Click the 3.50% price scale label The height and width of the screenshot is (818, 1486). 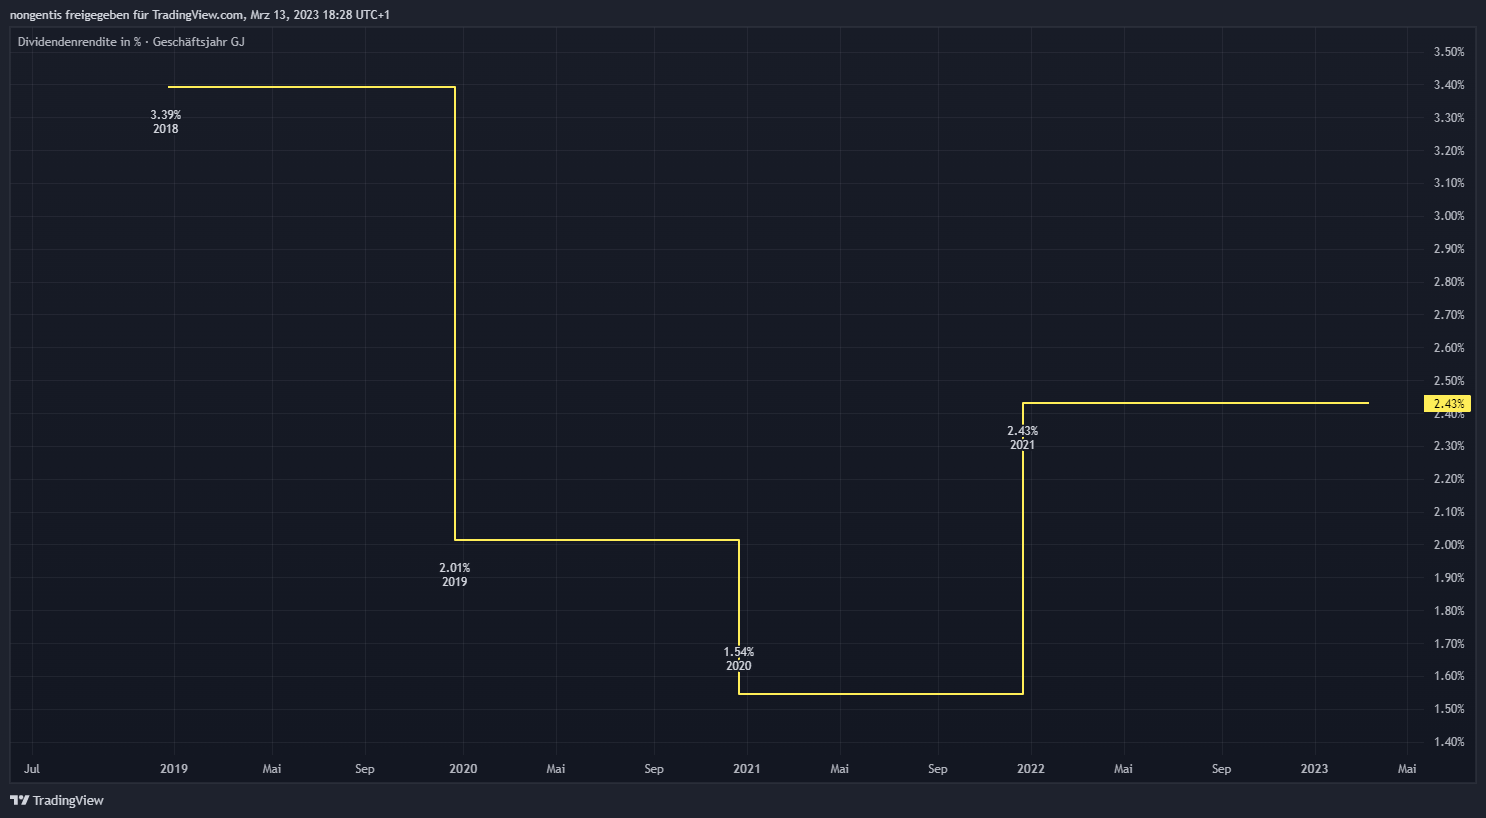click(x=1448, y=52)
